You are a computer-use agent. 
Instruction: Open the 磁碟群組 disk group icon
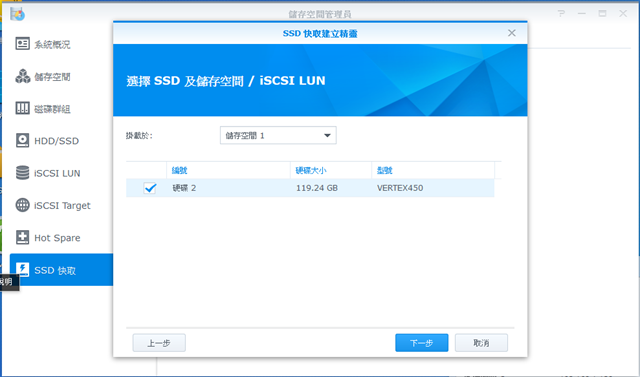[x=22, y=109]
